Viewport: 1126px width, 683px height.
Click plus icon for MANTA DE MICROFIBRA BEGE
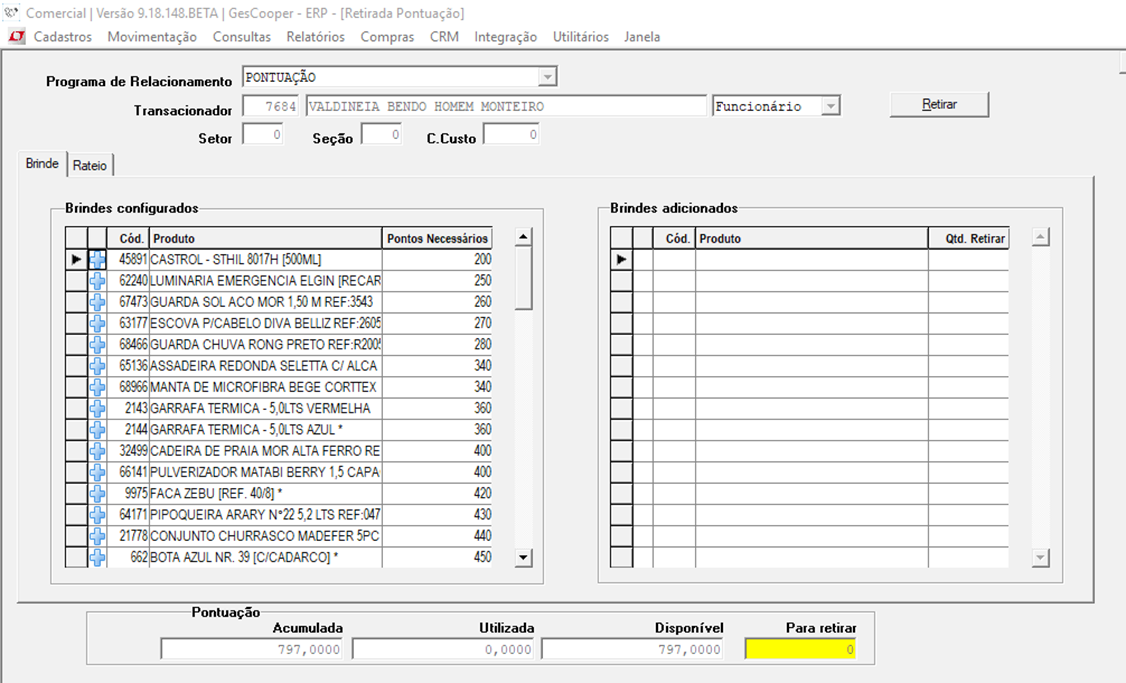click(97, 387)
